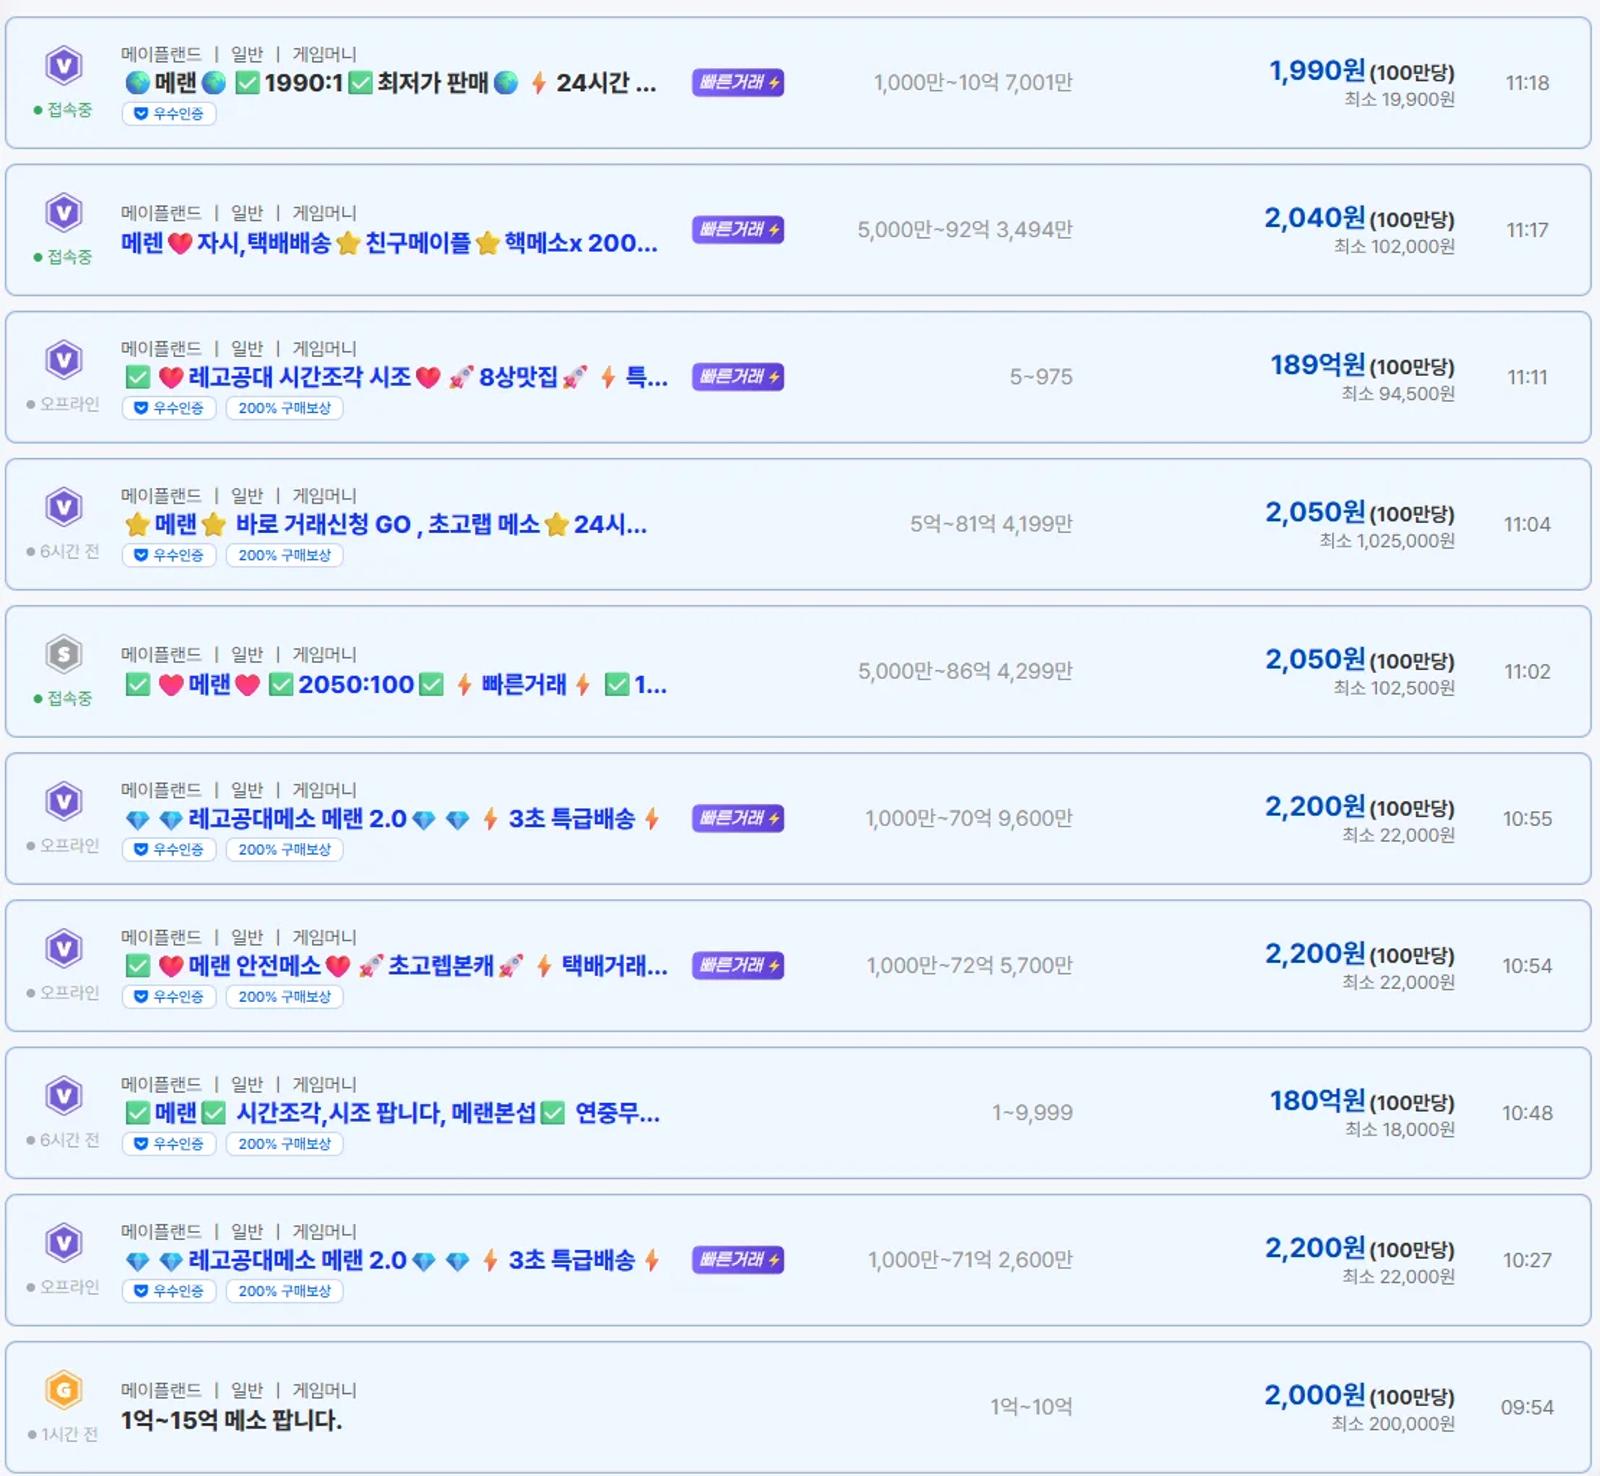Open the listing '레고공대 시간조각 시즈'

coord(396,377)
